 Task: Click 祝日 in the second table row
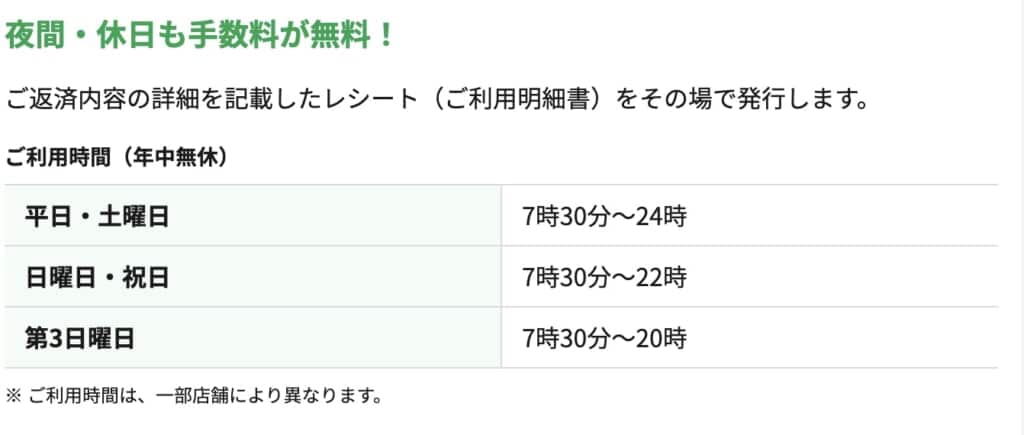coord(145,277)
